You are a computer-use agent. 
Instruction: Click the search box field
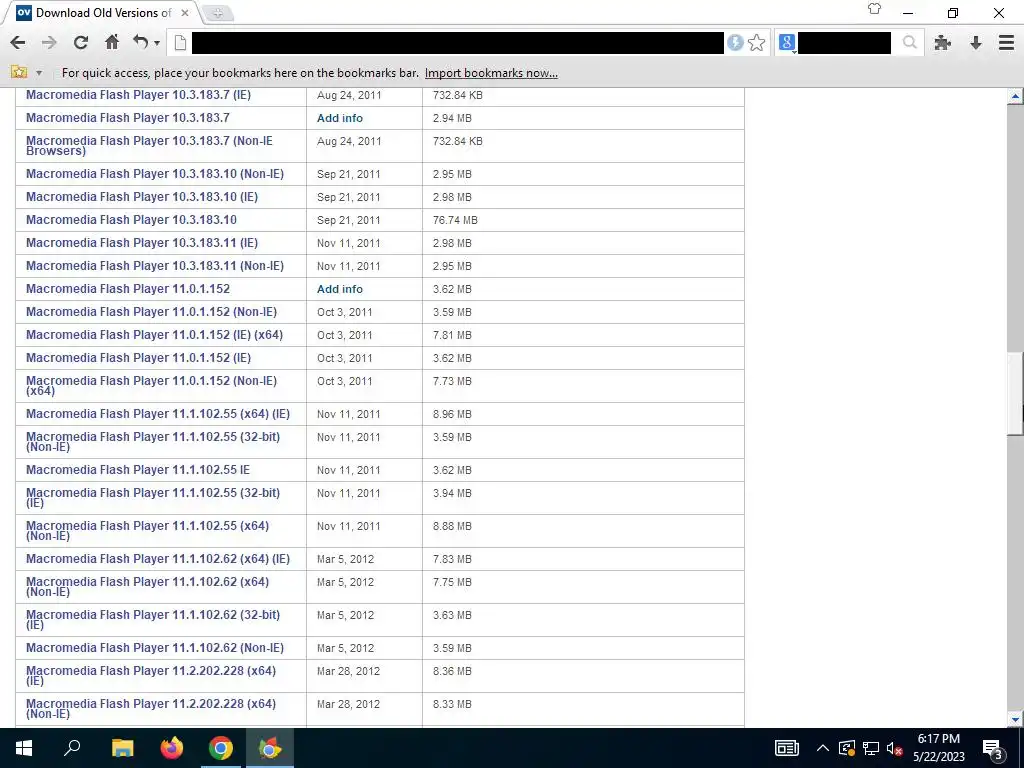844,43
